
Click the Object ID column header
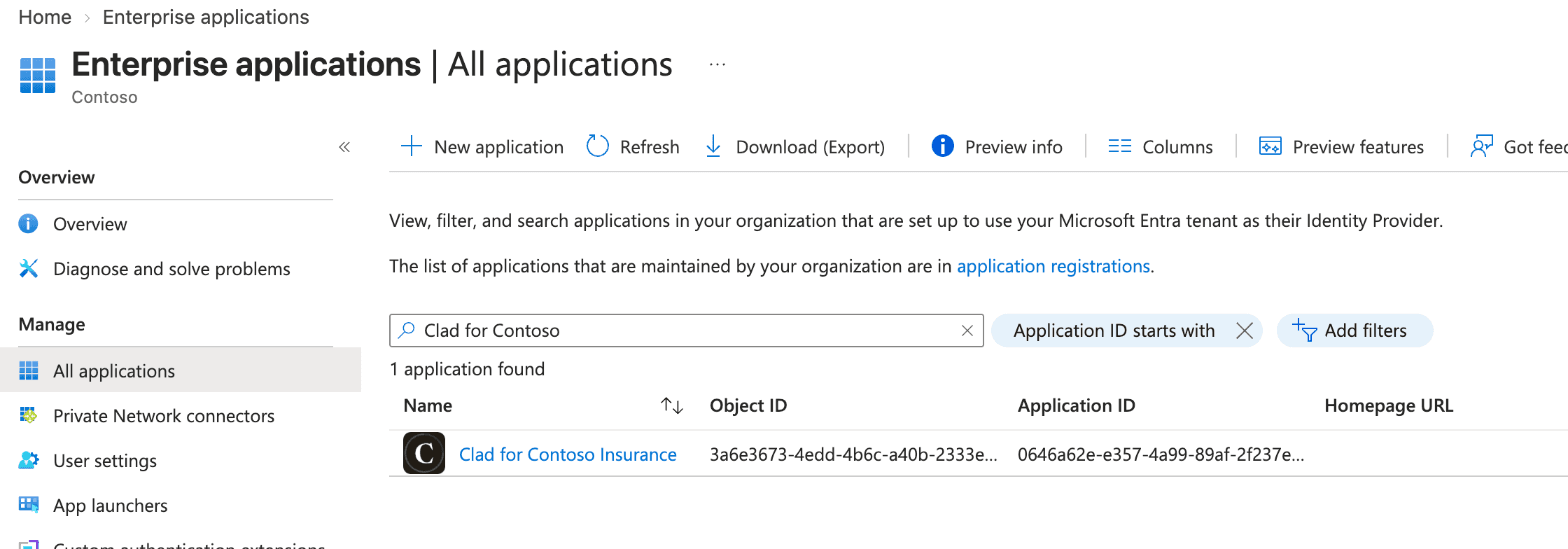[x=748, y=406]
